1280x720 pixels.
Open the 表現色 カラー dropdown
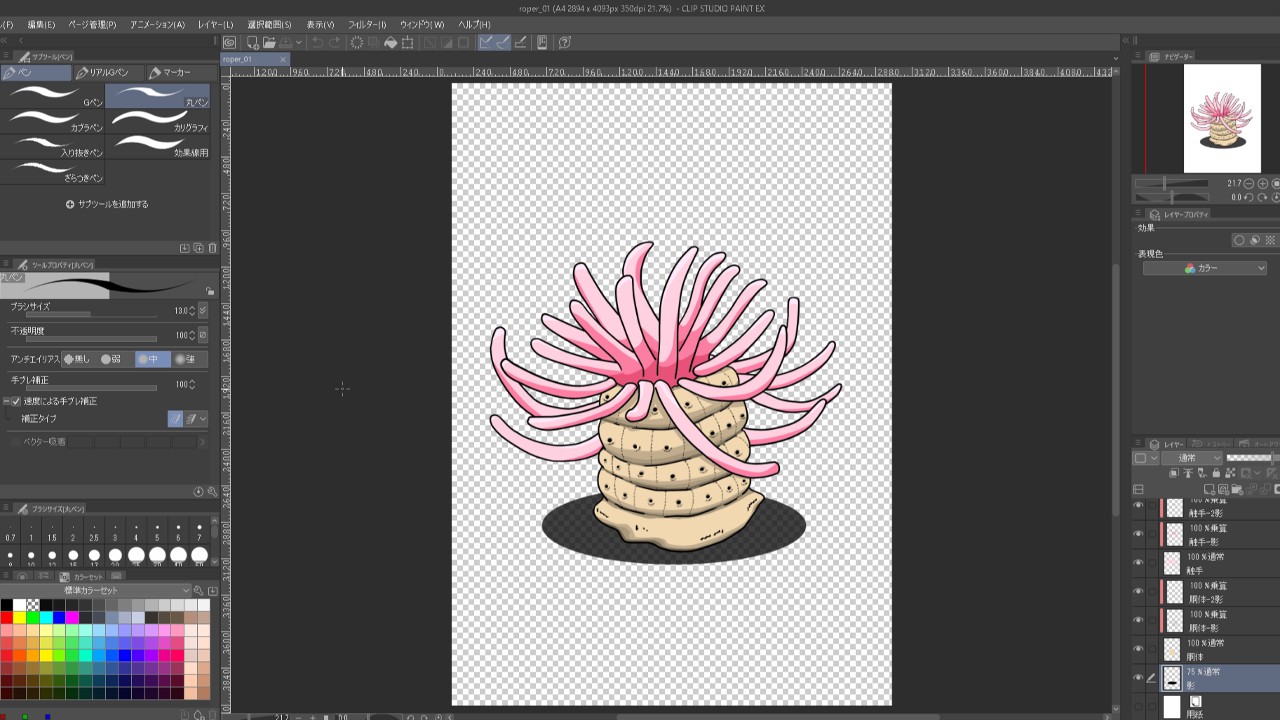[x=1205, y=268]
